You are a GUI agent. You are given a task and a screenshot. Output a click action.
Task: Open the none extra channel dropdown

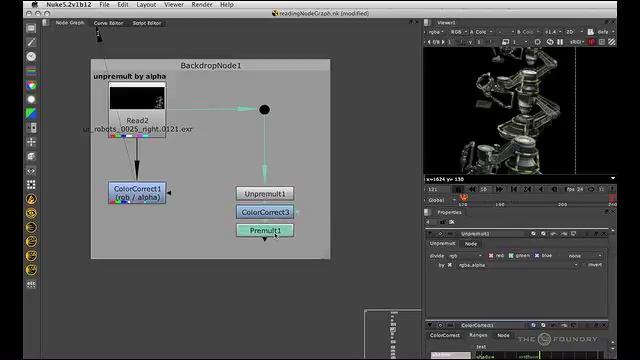(585, 256)
